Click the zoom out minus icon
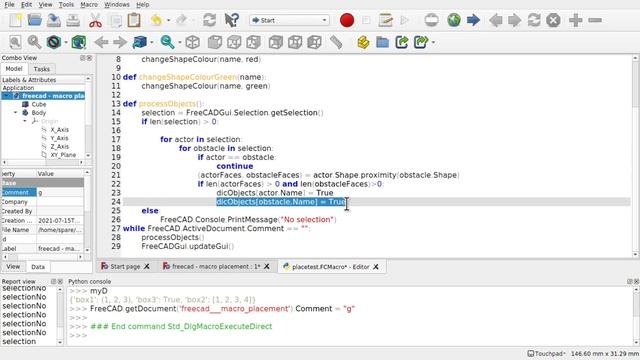The width and height of the screenshot is (640, 360). pyautogui.click(x=595, y=20)
